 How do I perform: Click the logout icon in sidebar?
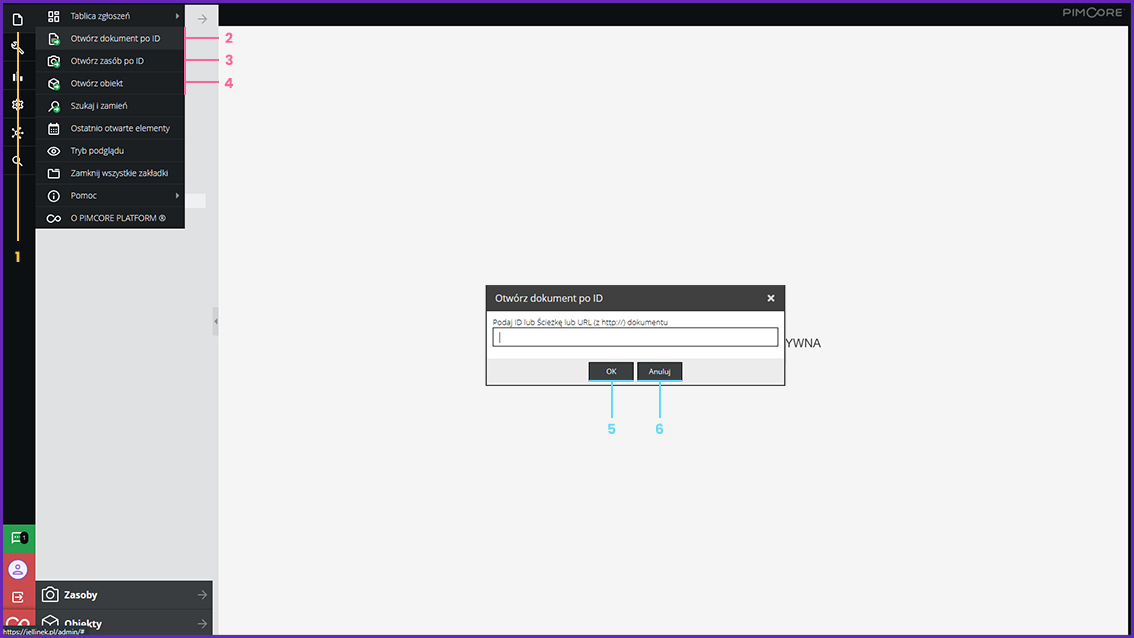pos(17,597)
